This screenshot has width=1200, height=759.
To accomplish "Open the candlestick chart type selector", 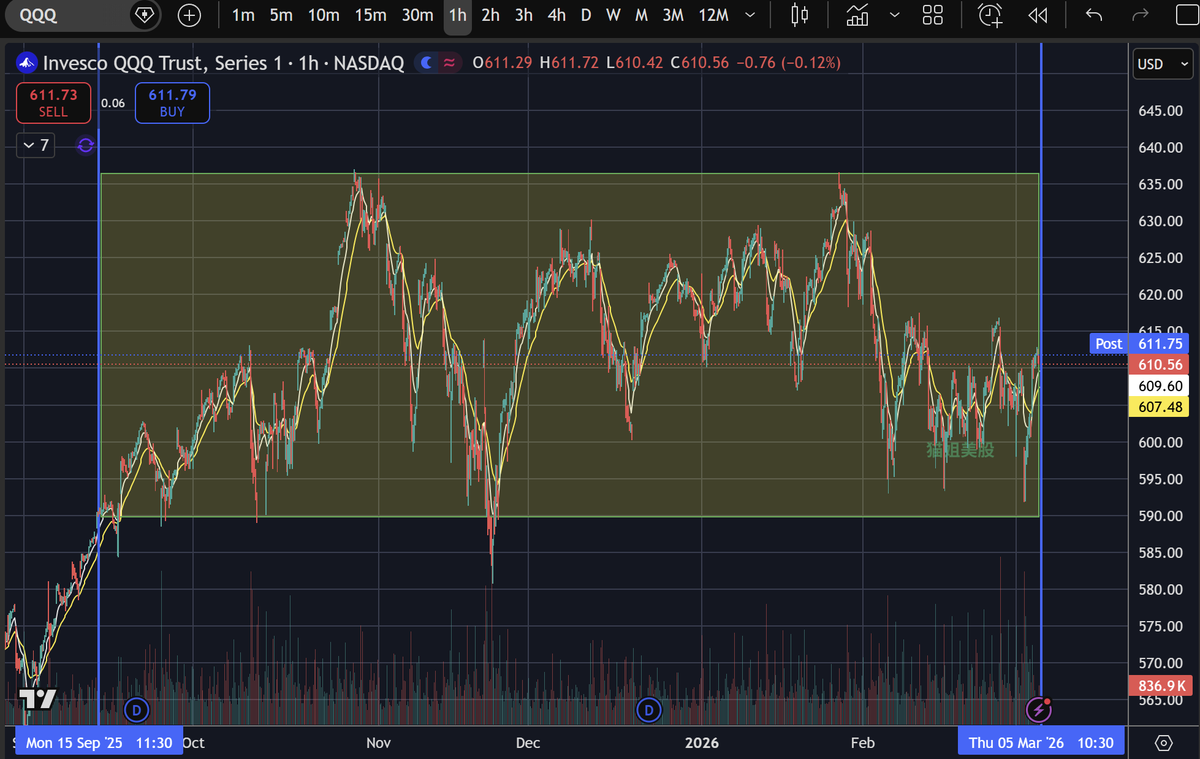I will tap(799, 15).
